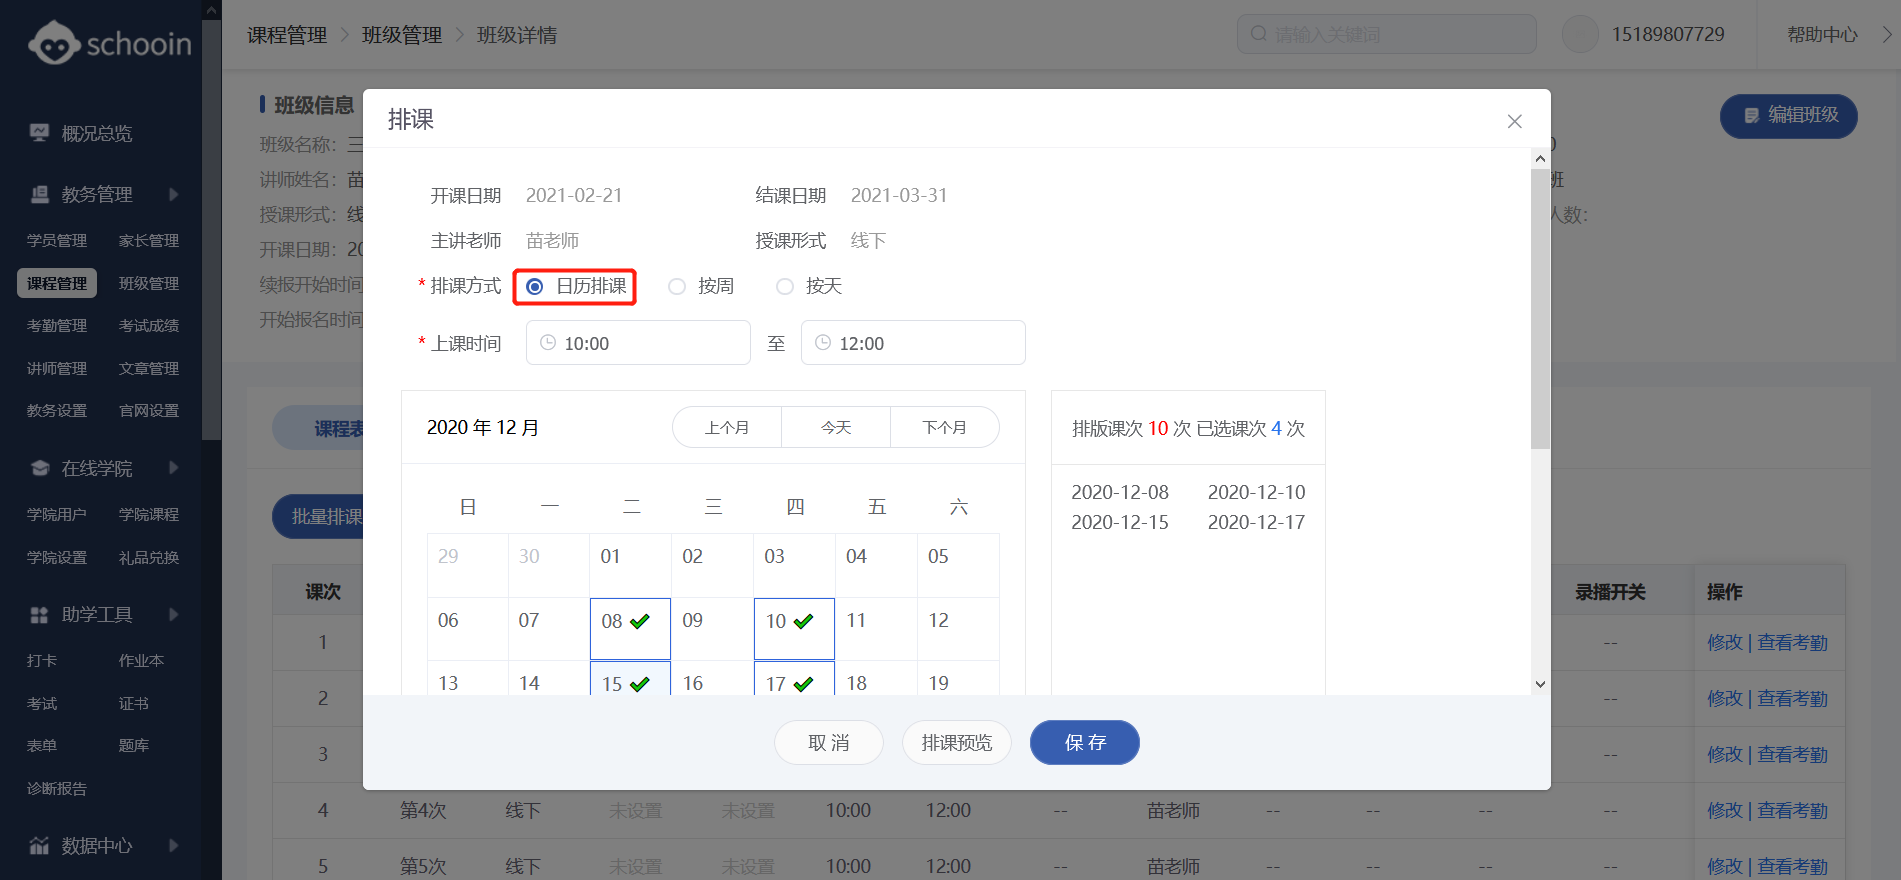This screenshot has height=880, width=1901.
Task: Open 礼品兑换 in sidebar
Action: tap(149, 557)
